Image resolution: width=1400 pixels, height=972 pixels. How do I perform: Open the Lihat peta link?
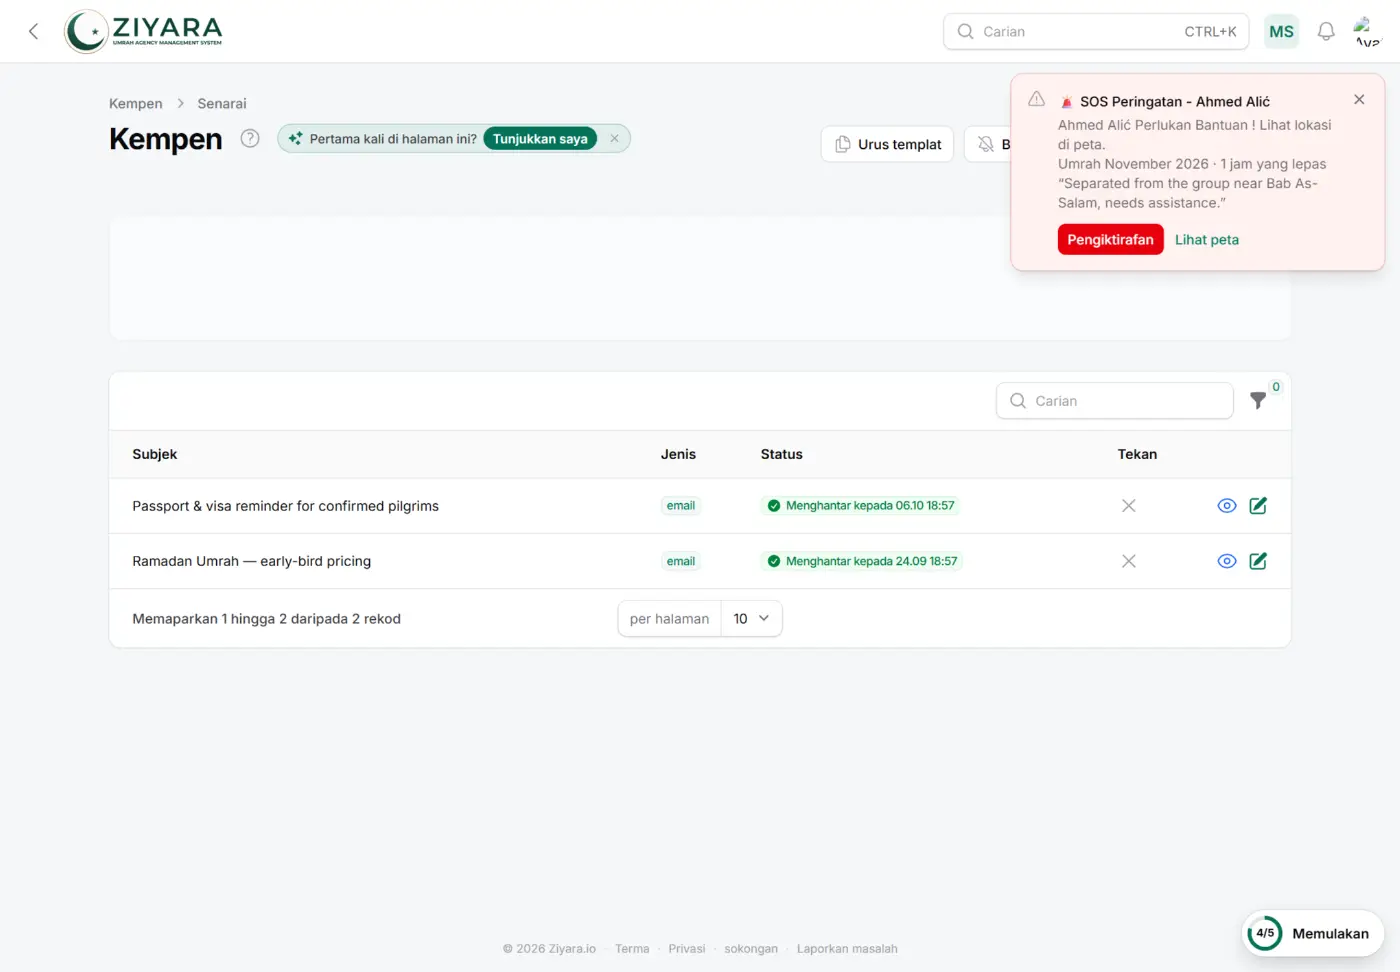pyautogui.click(x=1207, y=240)
